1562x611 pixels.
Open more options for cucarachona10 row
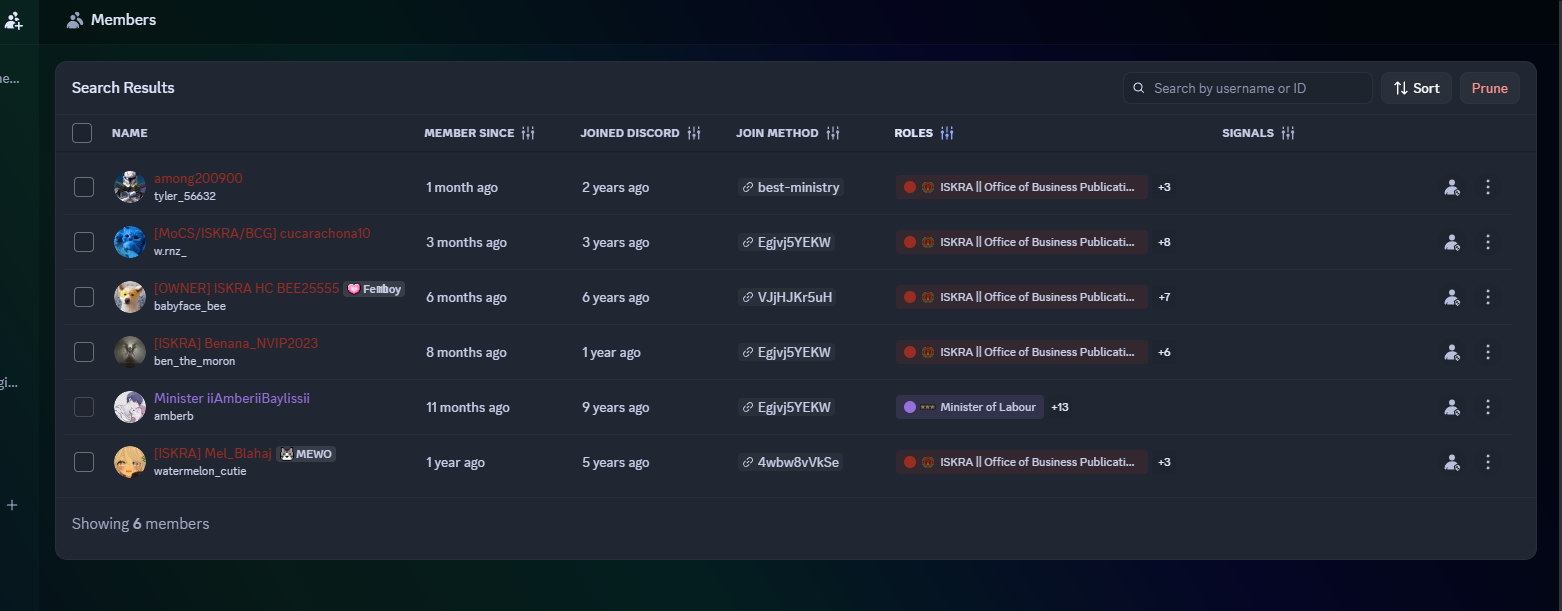(x=1488, y=242)
